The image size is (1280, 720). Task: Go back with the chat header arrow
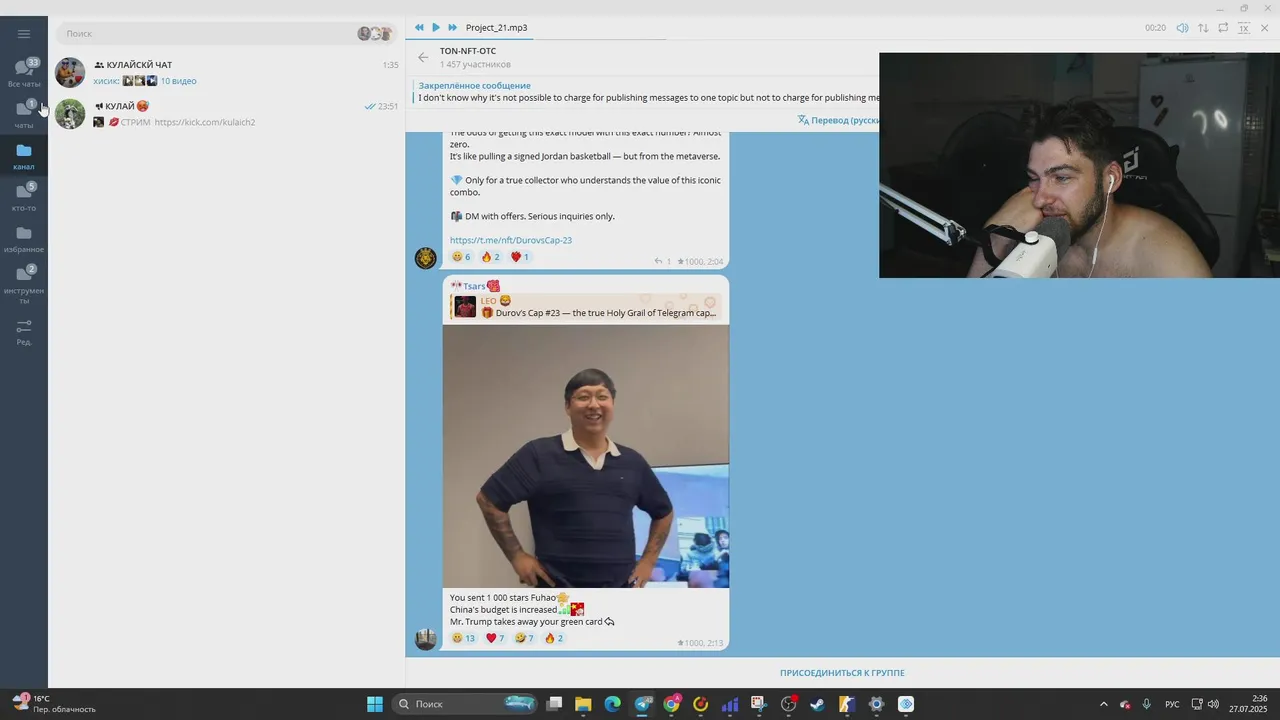(423, 57)
